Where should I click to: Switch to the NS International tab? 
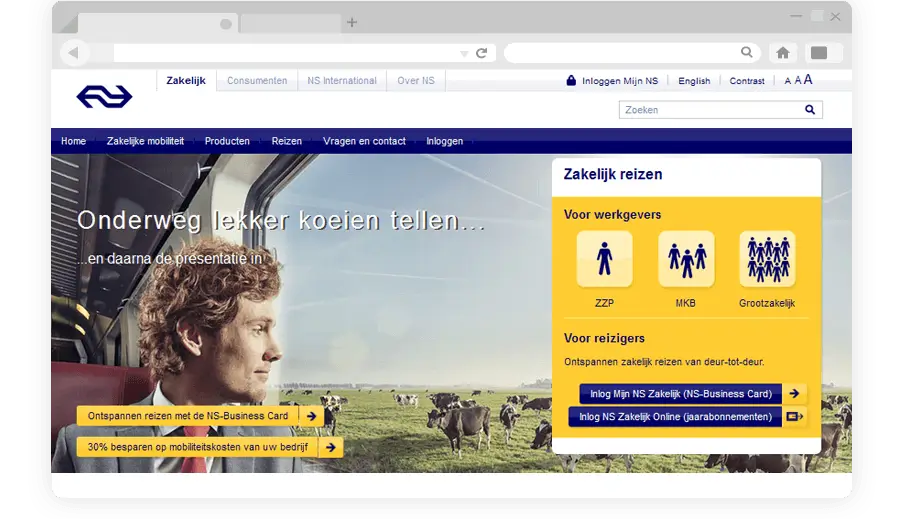point(342,81)
